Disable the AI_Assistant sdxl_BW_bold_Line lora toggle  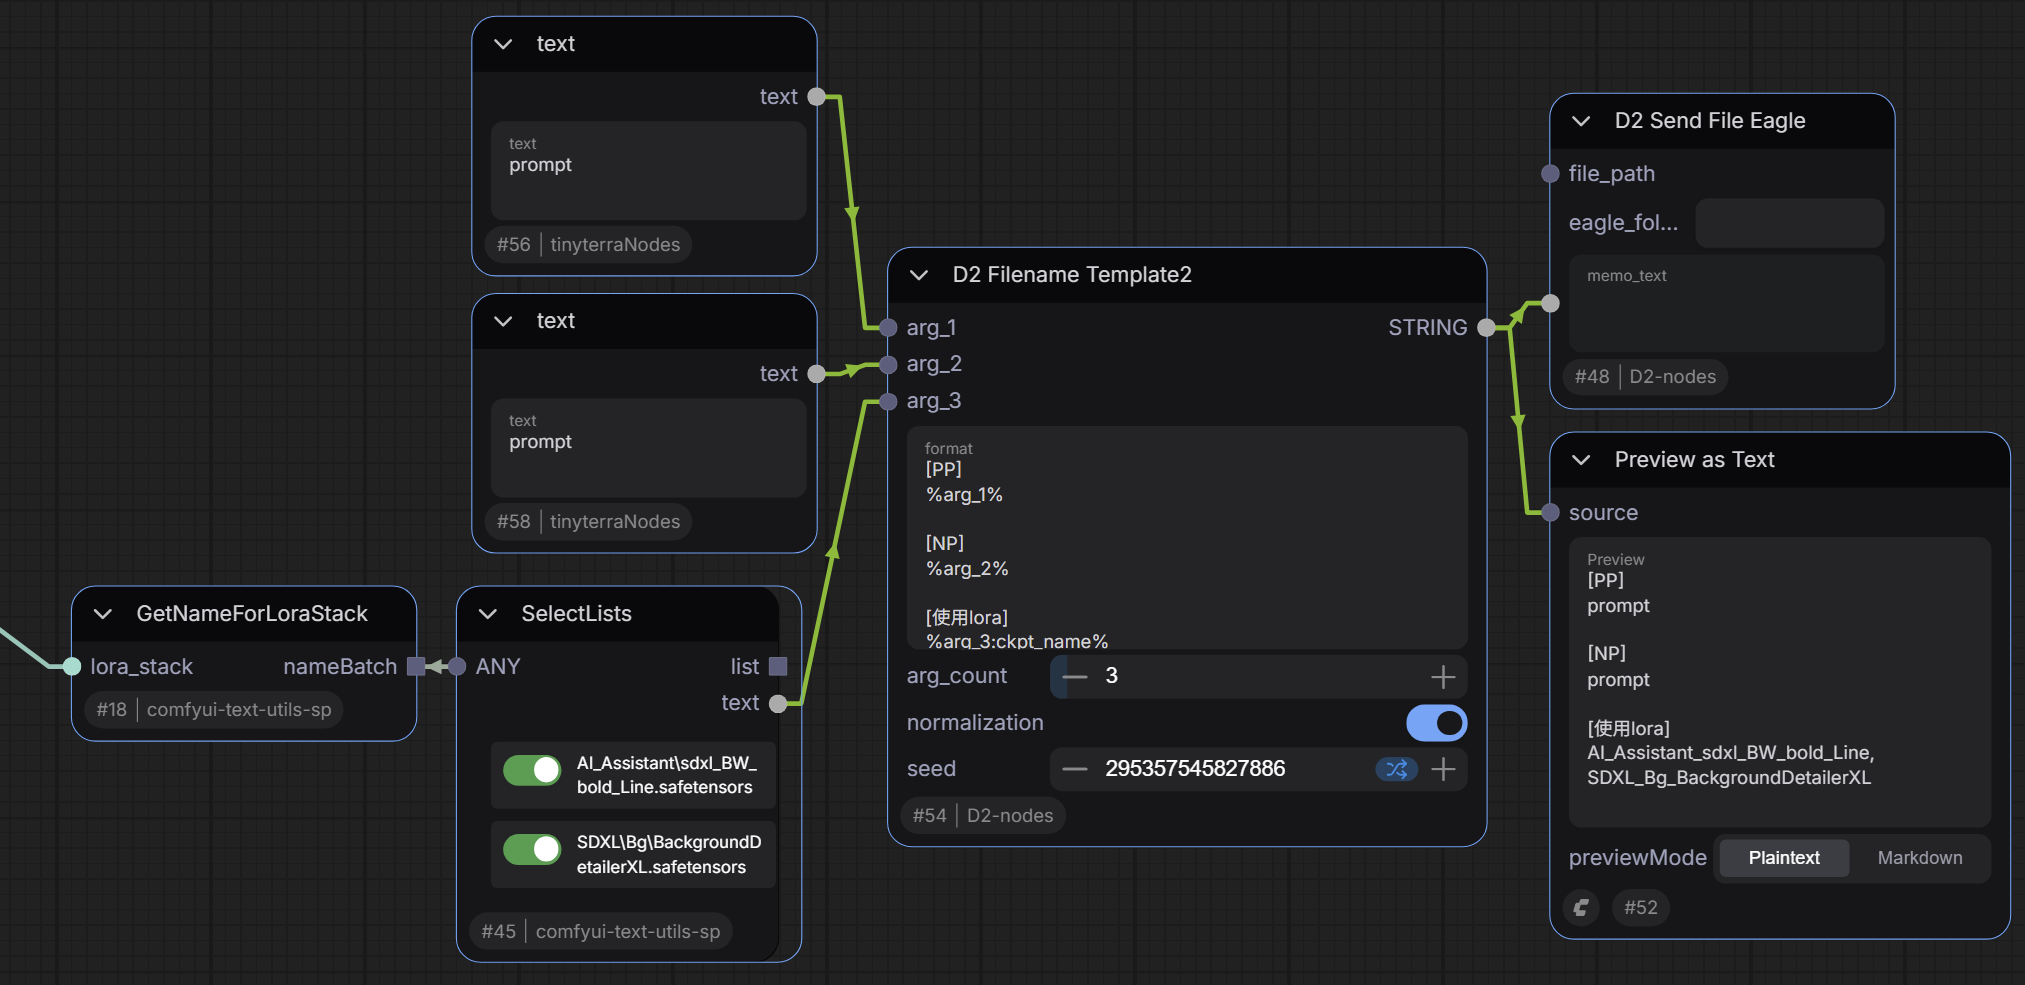pos(532,770)
